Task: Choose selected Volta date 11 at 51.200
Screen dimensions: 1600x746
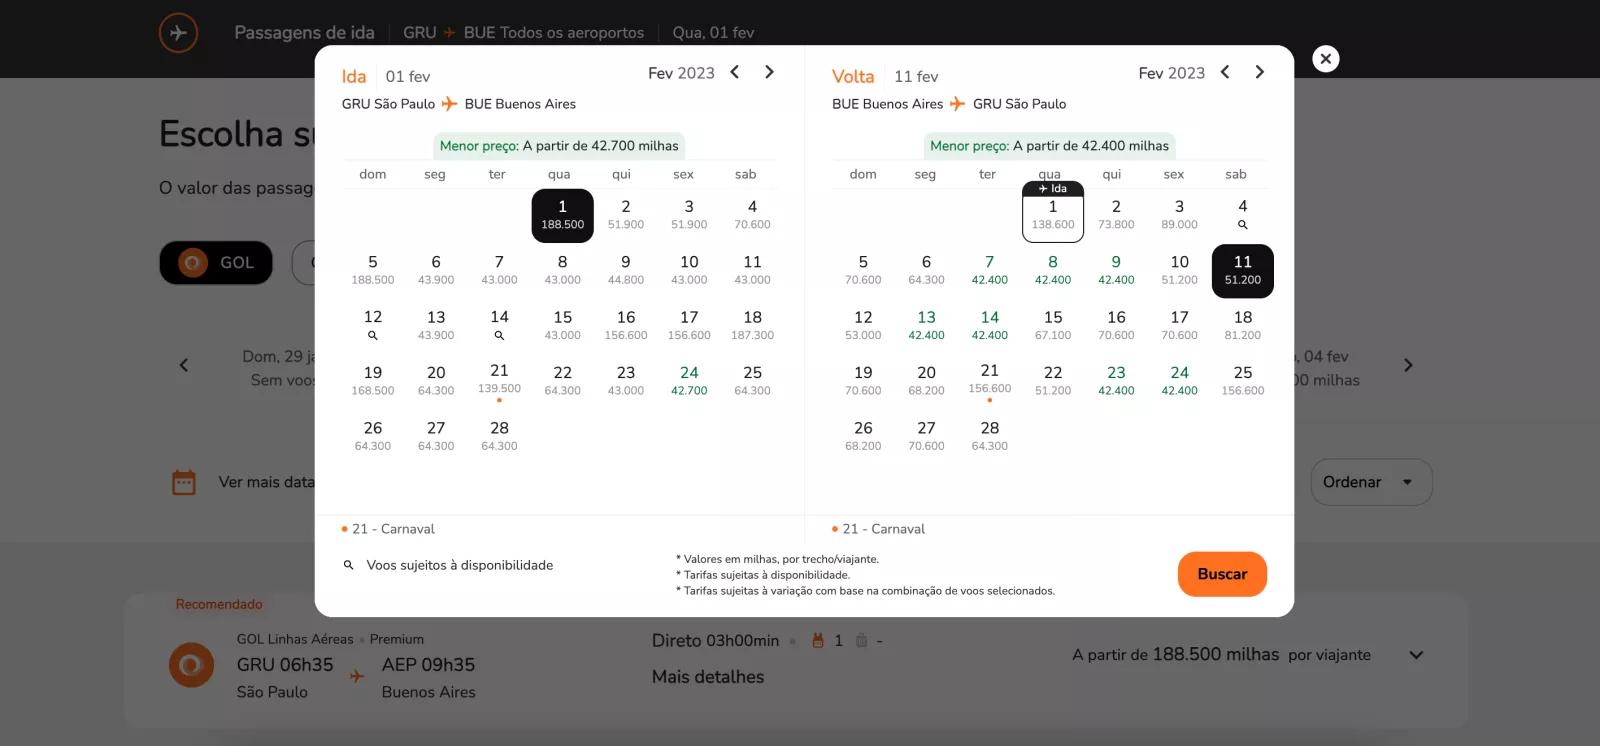Action: coord(1243,271)
